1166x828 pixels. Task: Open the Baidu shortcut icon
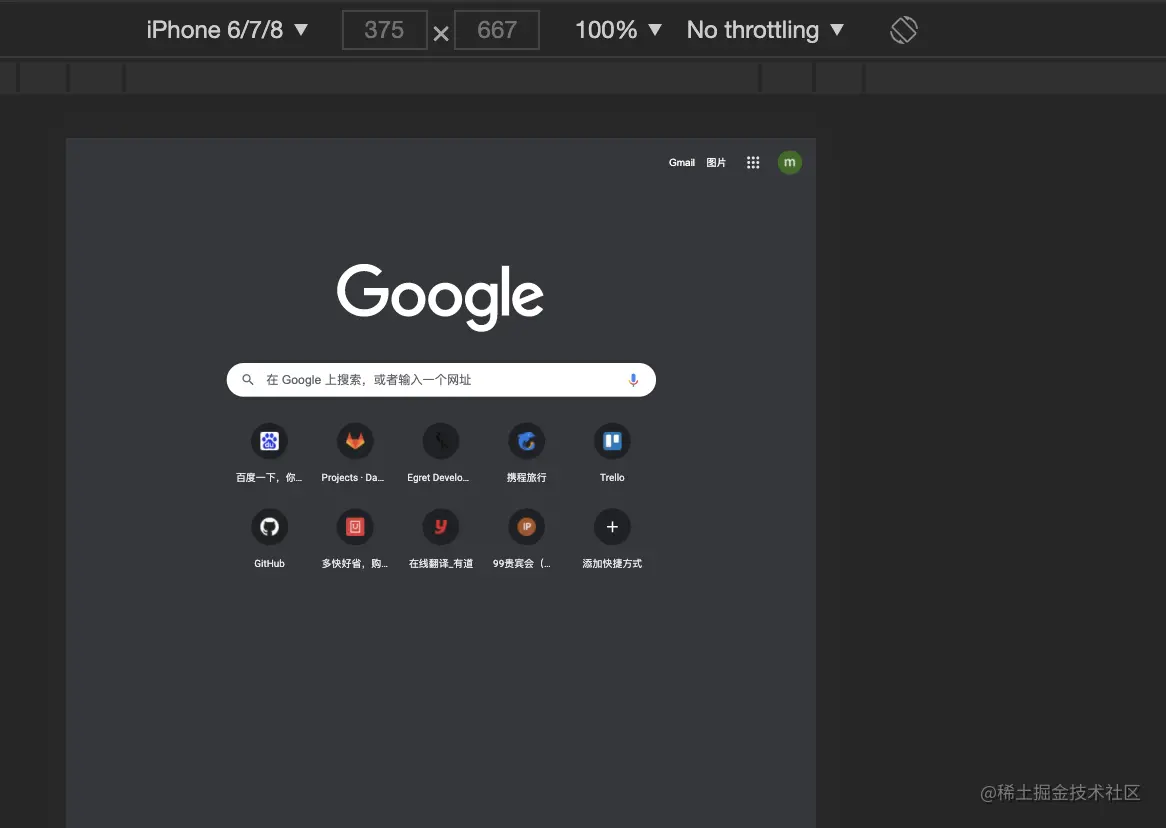click(269, 441)
